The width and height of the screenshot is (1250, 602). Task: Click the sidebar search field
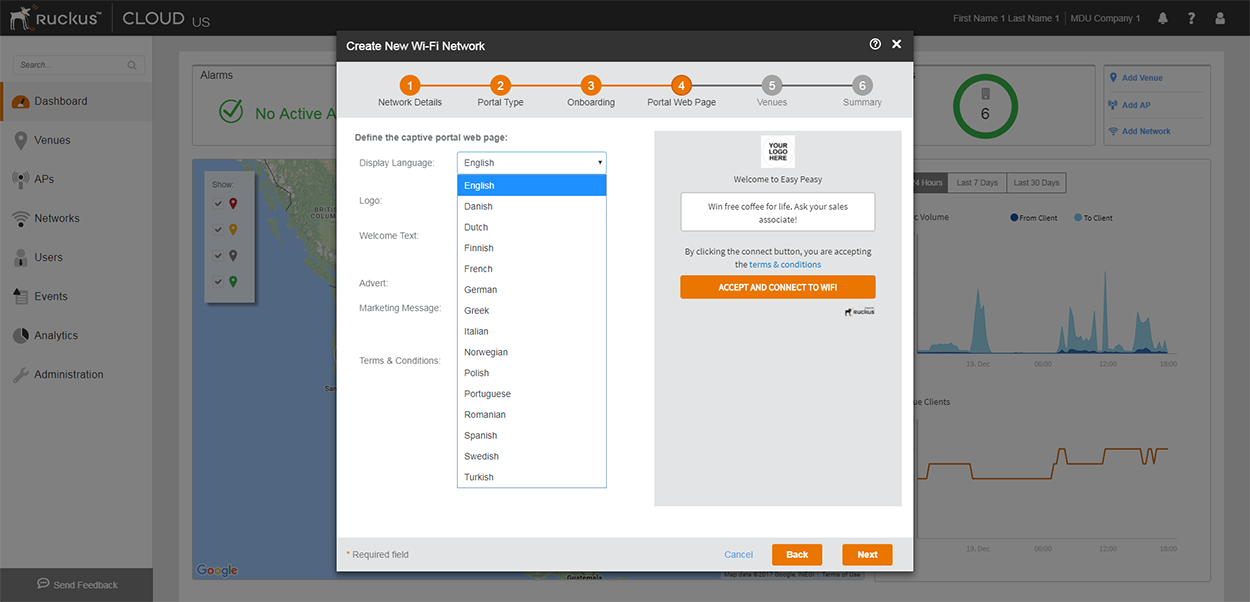72,65
